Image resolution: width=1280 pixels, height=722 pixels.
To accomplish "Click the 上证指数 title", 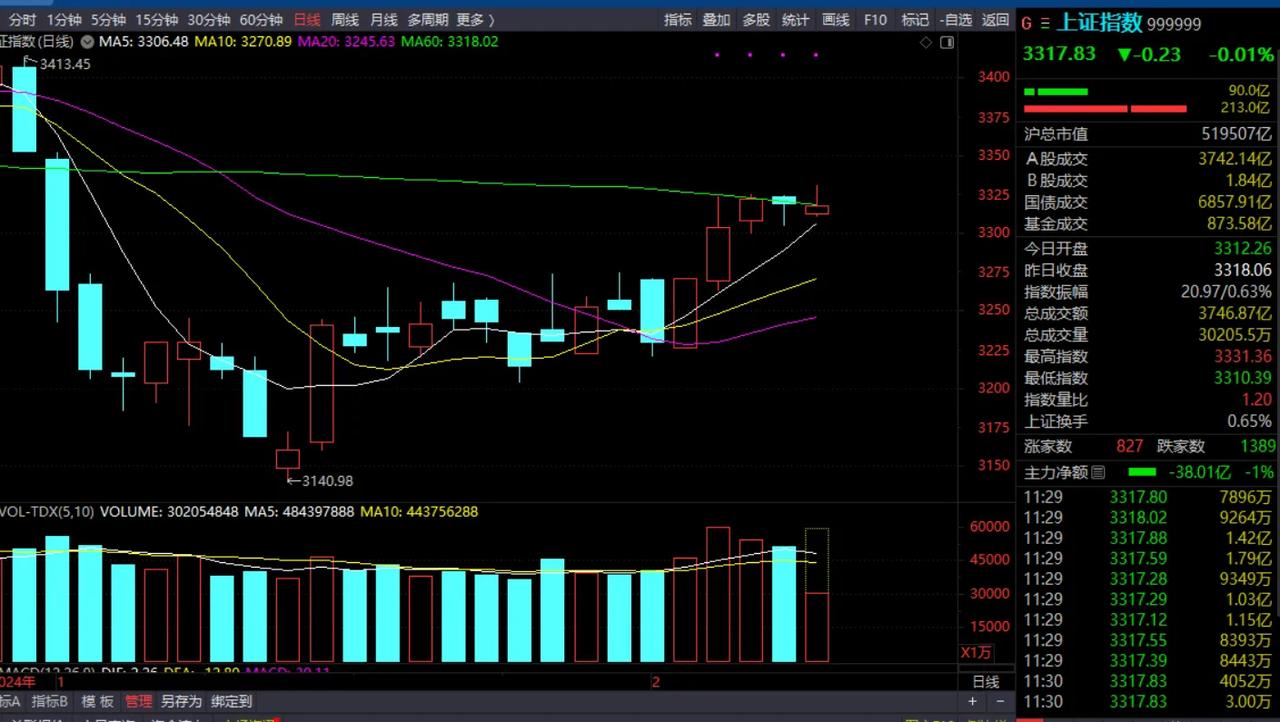I will click(x=1099, y=23).
